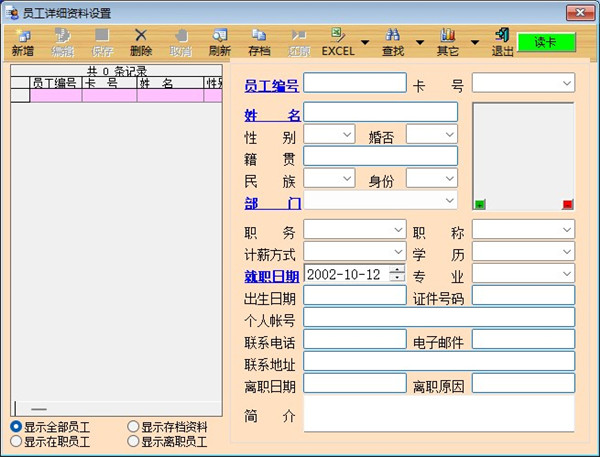Viewport: 600px width, 457px height.
Task: Open the 婚否 dropdown
Action: click(x=432, y=134)
